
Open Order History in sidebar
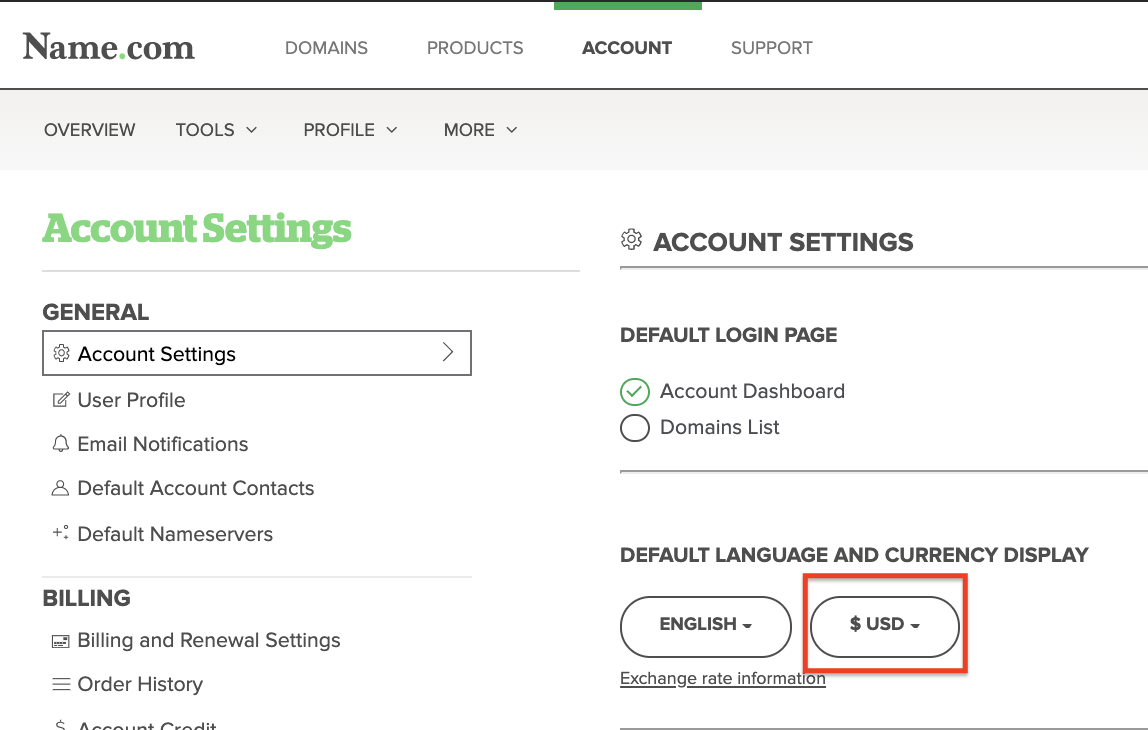click(140, 685)
